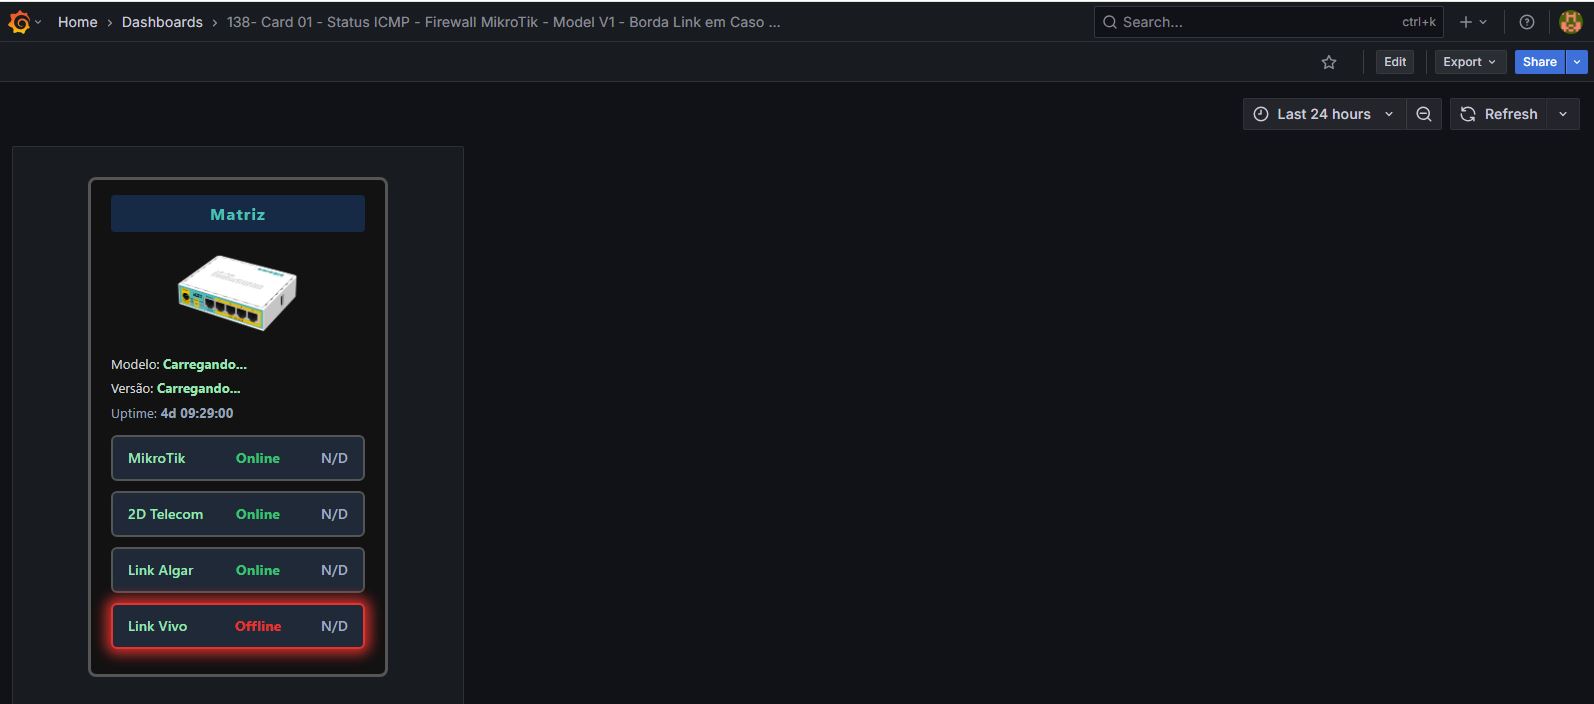Viewport: 1594px width, 704px height.
Task: Open the Export dropdown
Action: 1470,62
